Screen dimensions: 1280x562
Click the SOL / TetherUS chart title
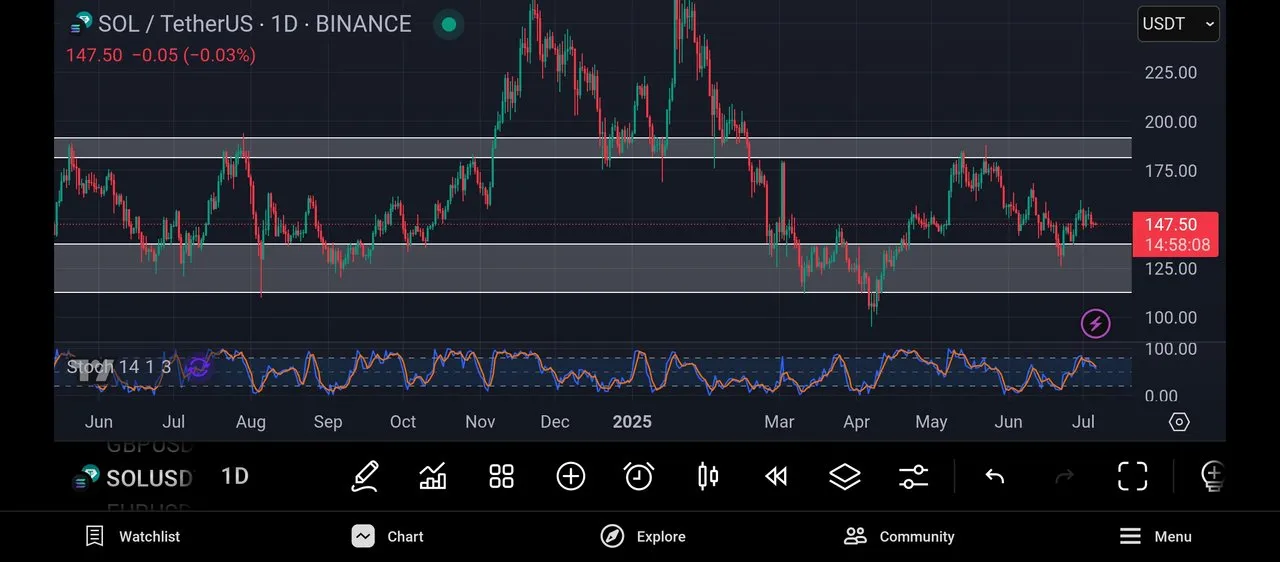pos(254,24)
